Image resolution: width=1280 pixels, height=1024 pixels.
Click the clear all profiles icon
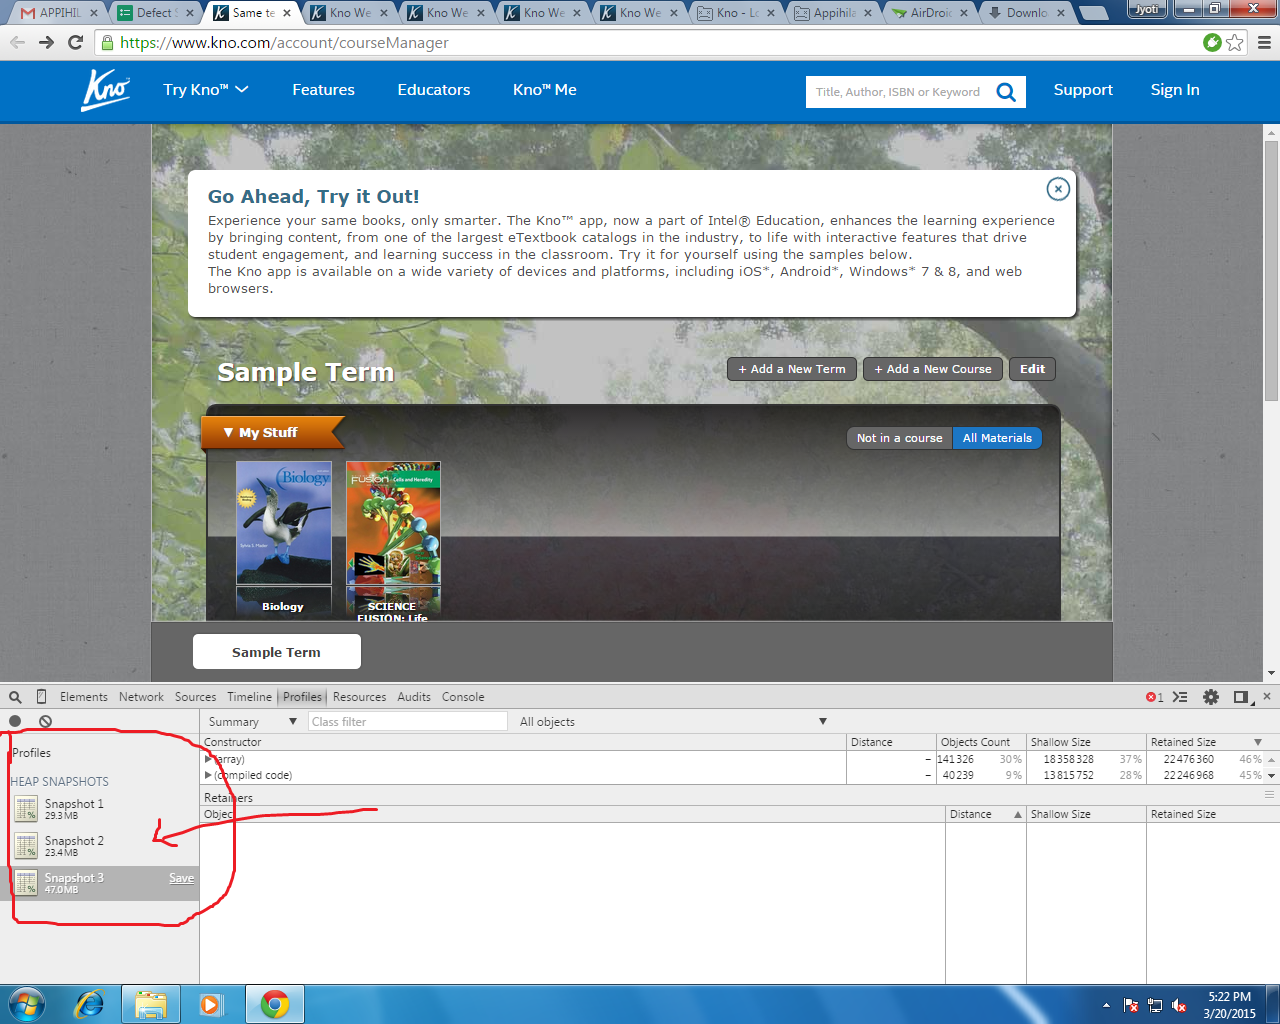pyautogui.click(x=45, y=721)
